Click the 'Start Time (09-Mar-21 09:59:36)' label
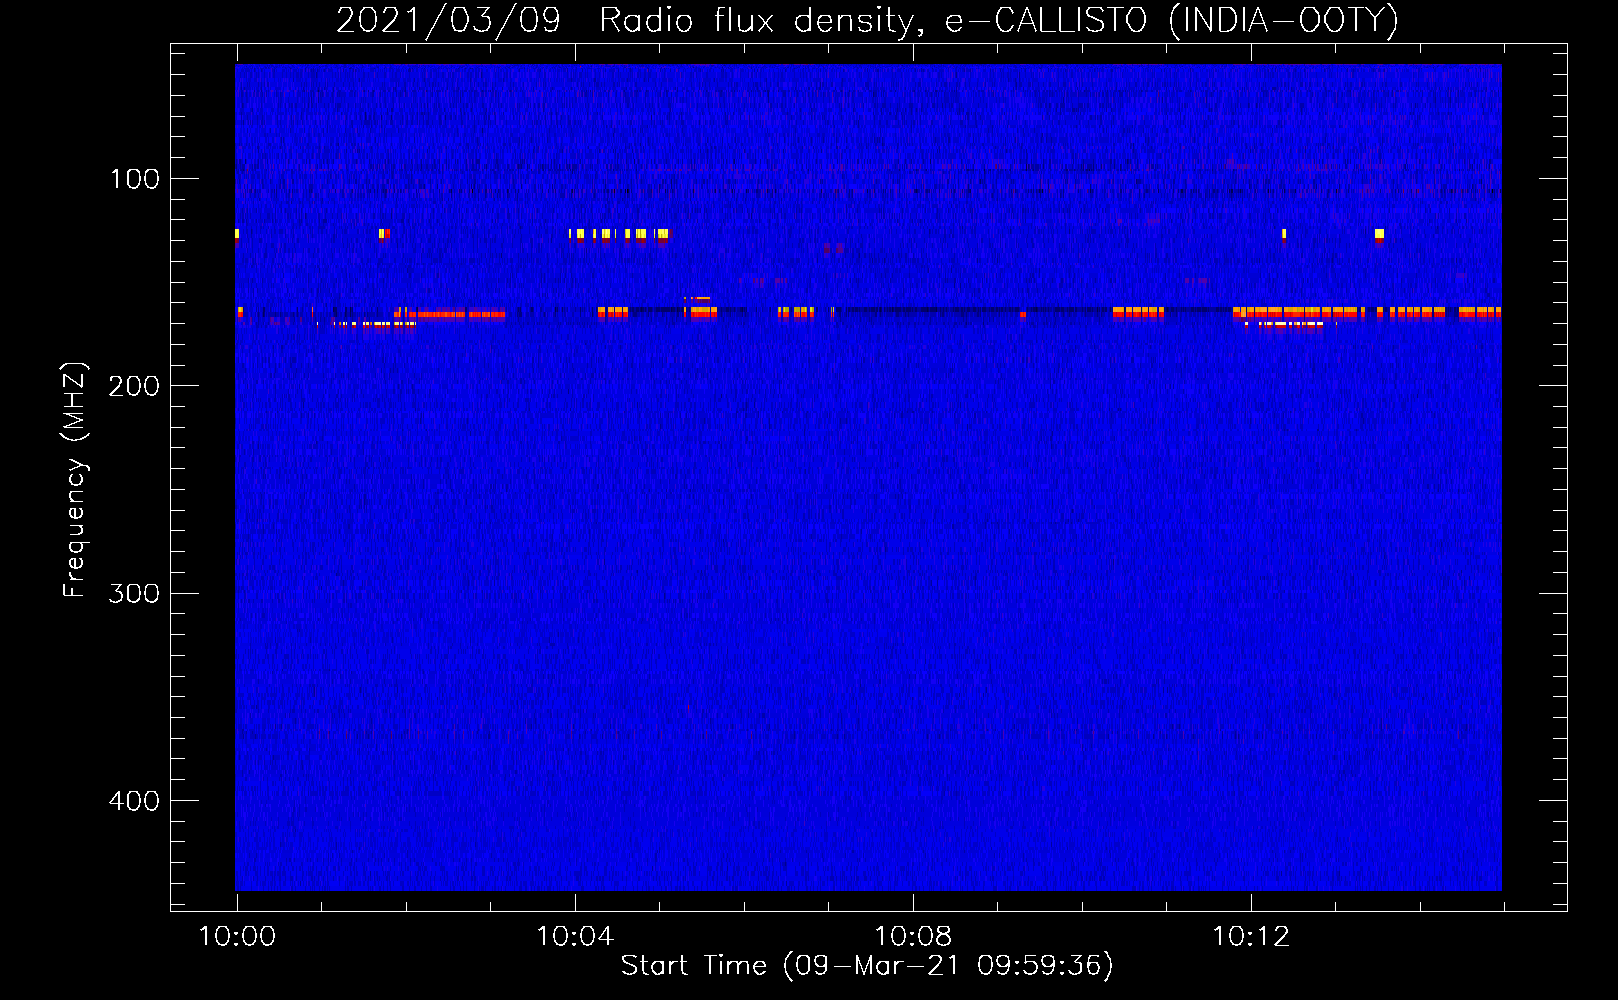The height and width of the screenshot is (1000, 1618). click(867, 965)
